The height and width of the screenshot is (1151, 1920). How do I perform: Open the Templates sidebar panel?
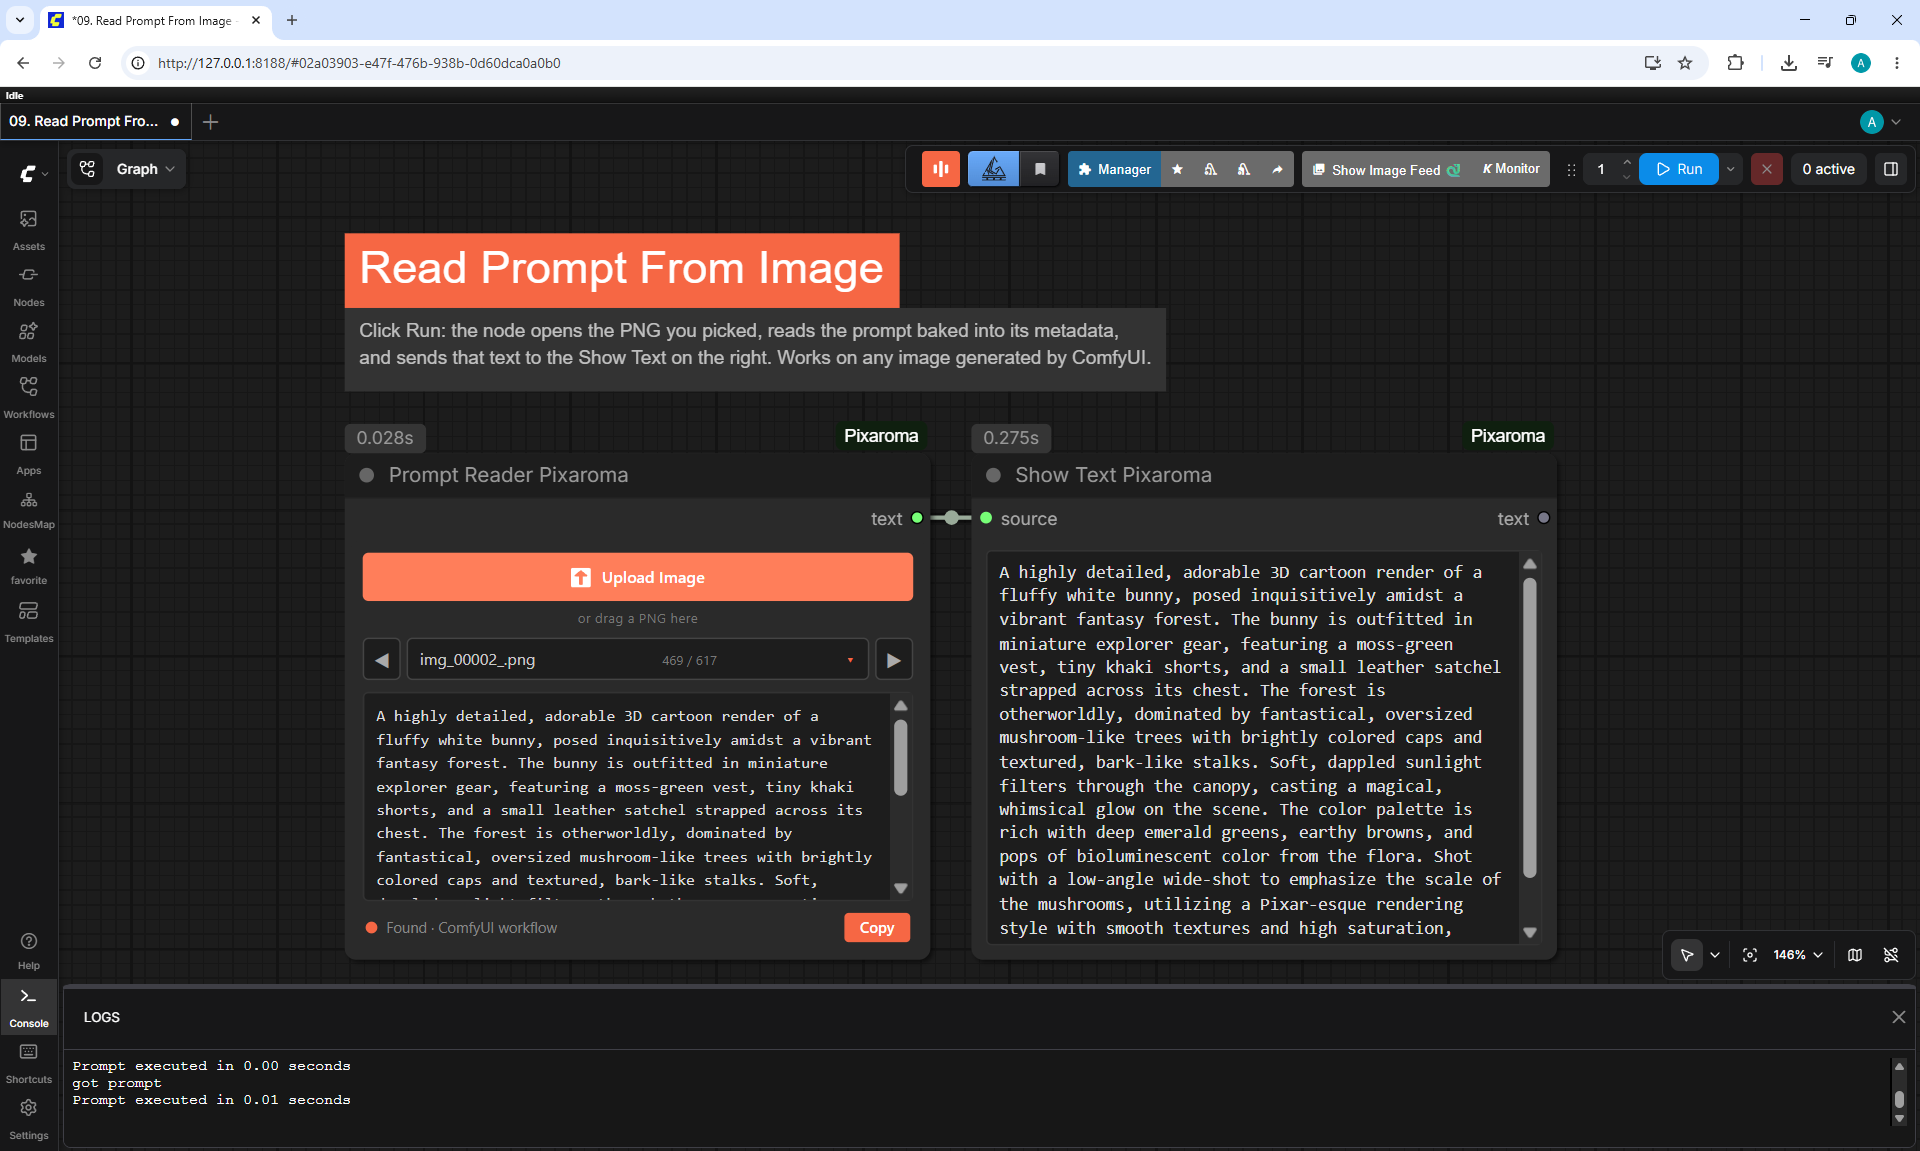pos(28,621)
